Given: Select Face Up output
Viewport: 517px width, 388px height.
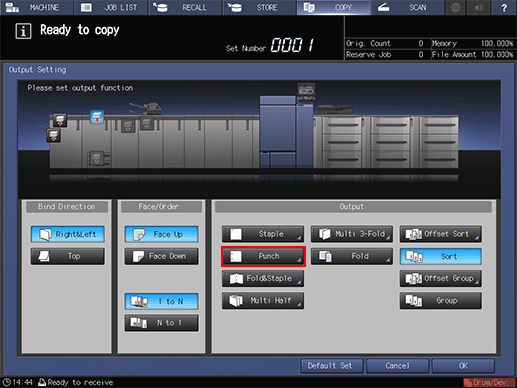Looking at the screenshot, I should (x=162, y=234).
